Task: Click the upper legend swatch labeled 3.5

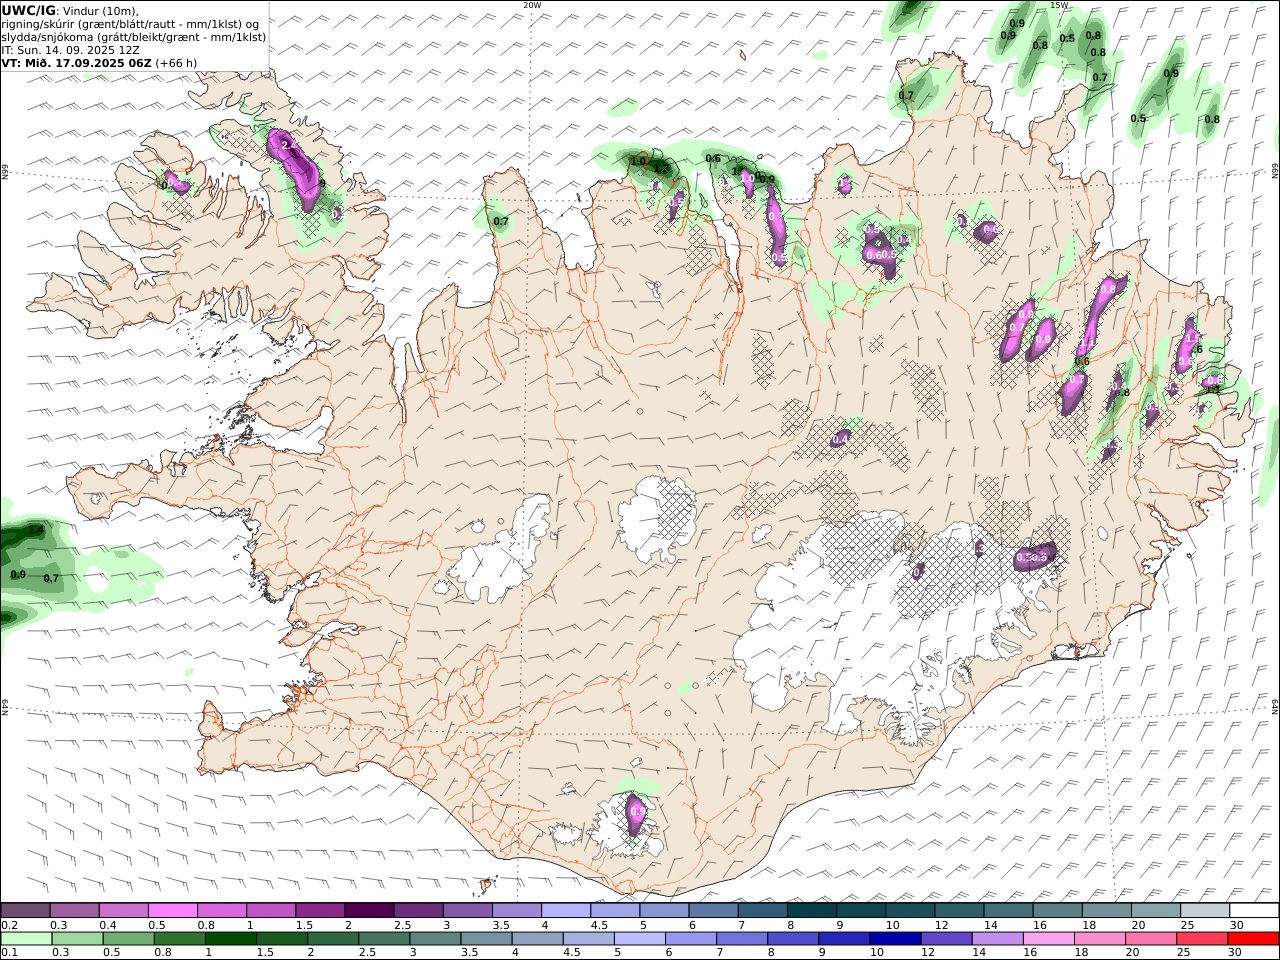Action: point(516,911)
